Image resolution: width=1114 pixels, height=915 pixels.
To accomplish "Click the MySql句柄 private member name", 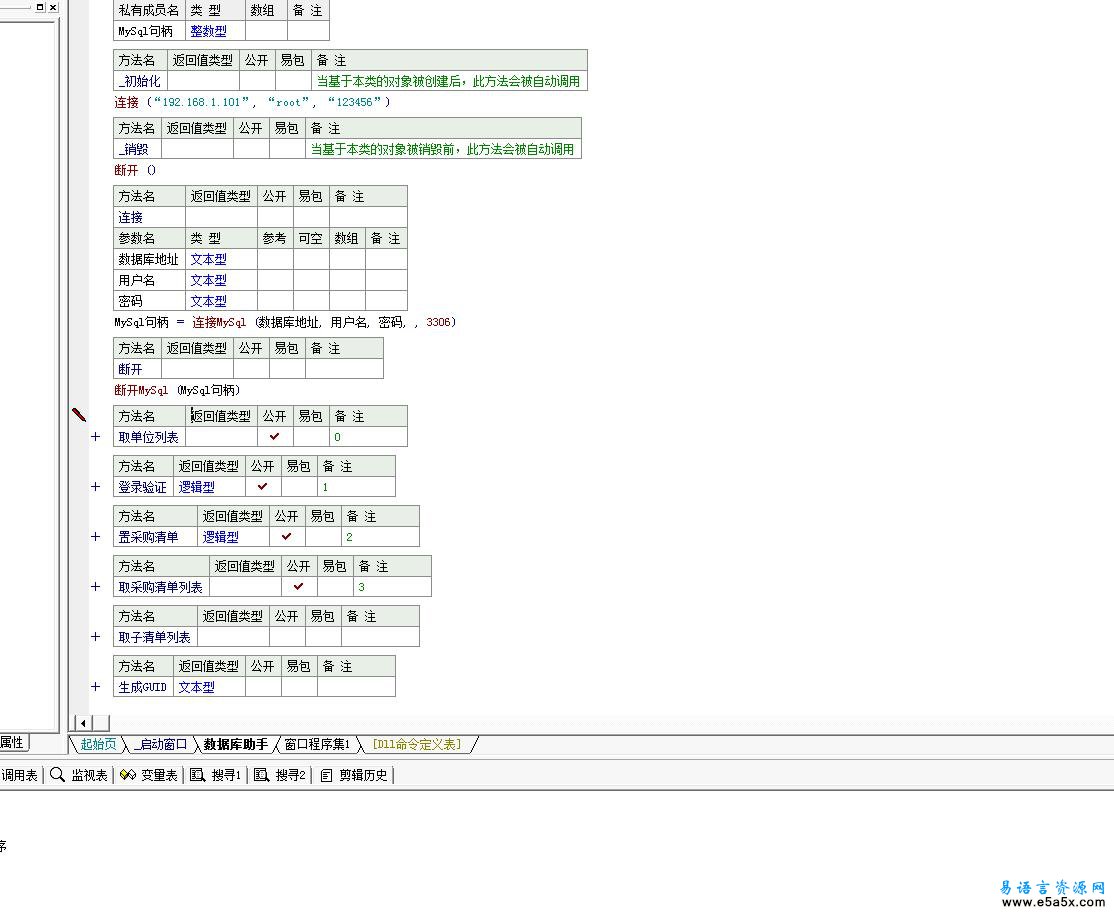I will pyautogui.click(x=149, y=31).
